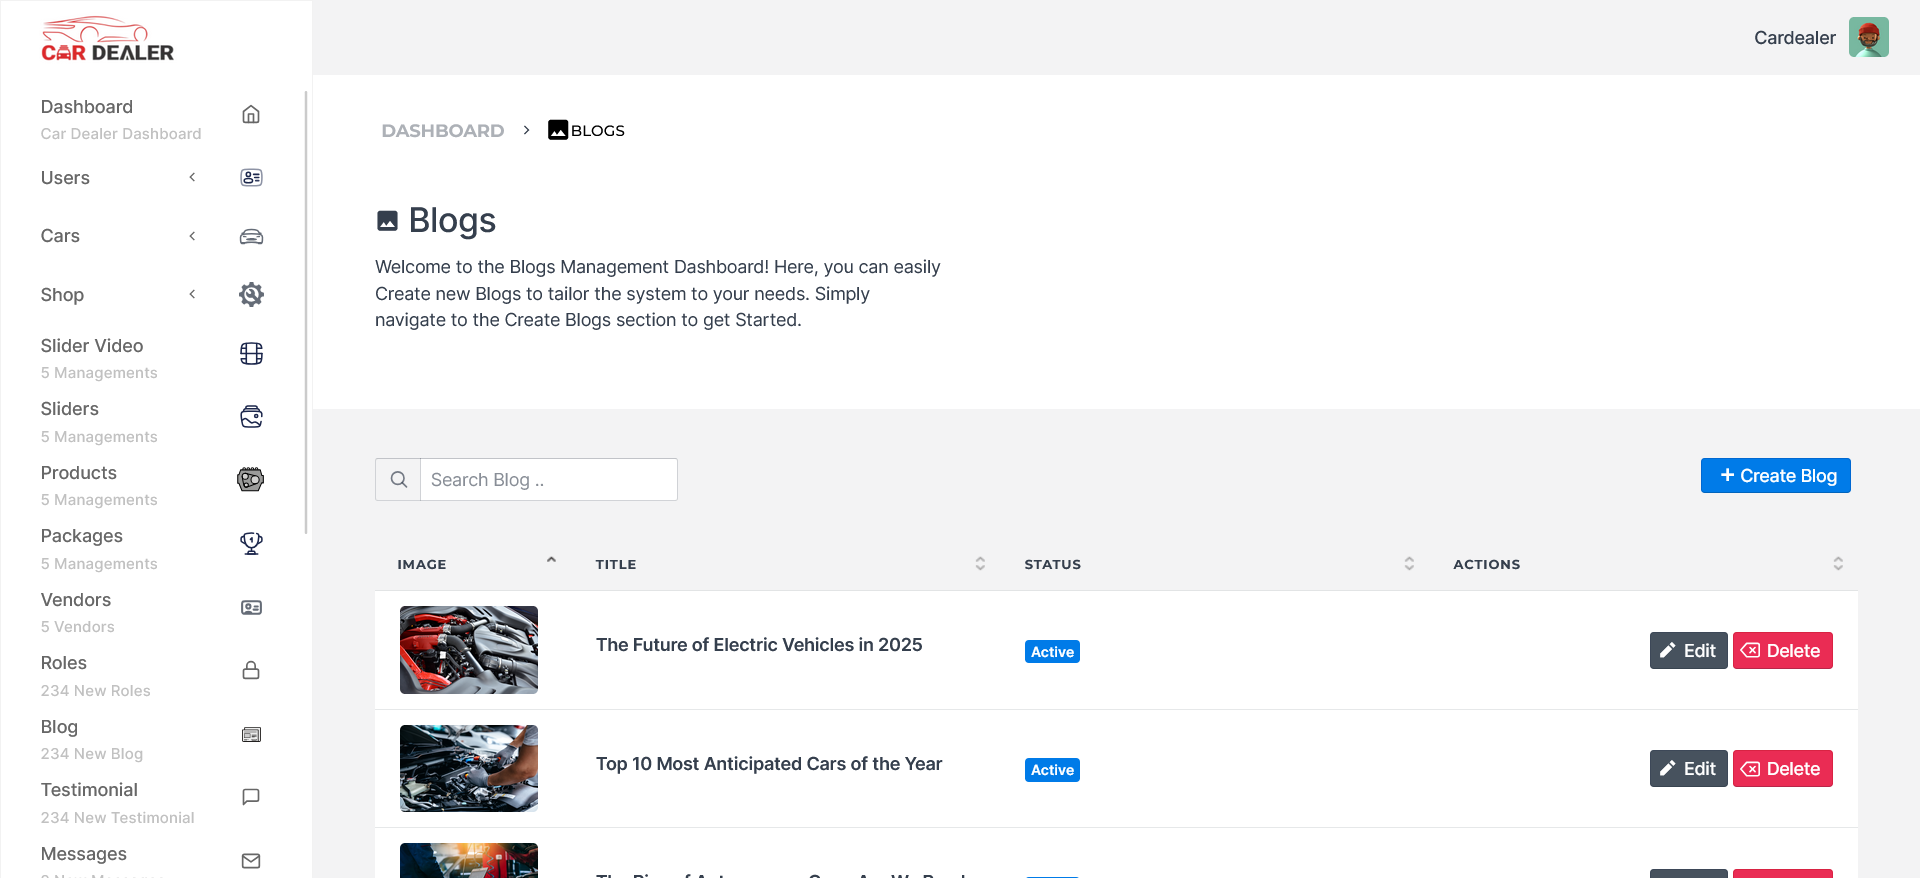Click the Packages trophy icon
The height and width of the screenshot is (878, 1920).
[251, 543]
